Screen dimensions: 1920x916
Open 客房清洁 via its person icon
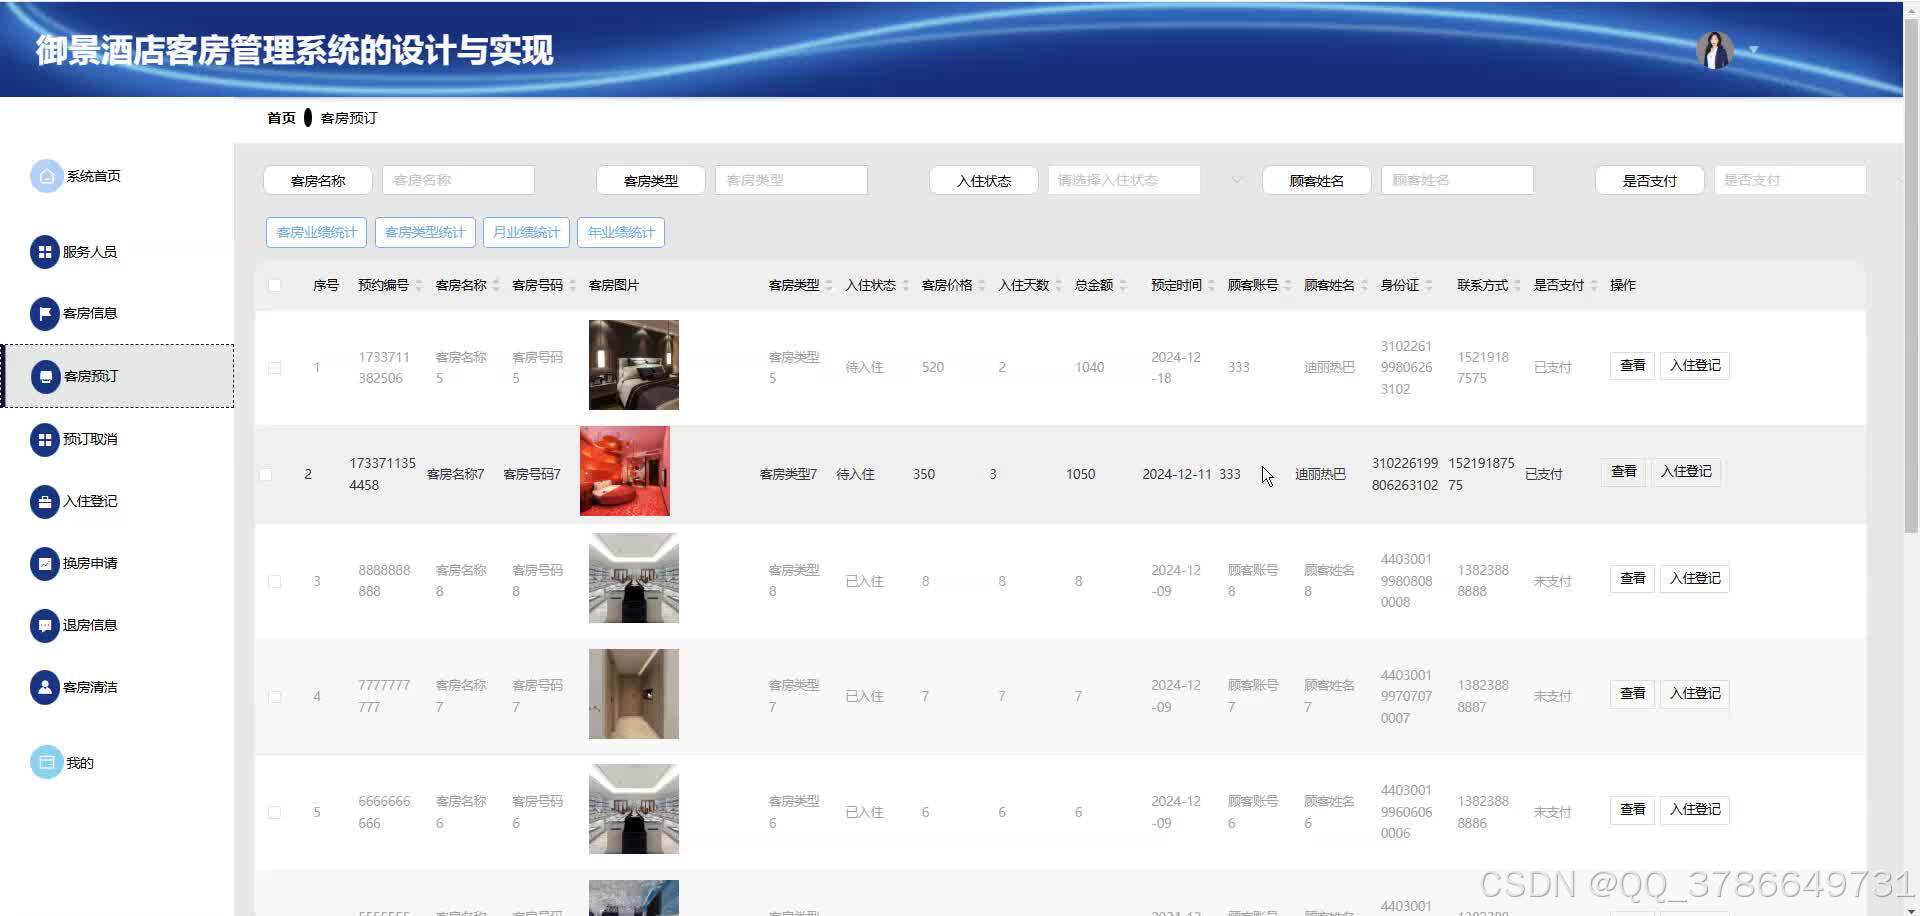tap(45, 687)
